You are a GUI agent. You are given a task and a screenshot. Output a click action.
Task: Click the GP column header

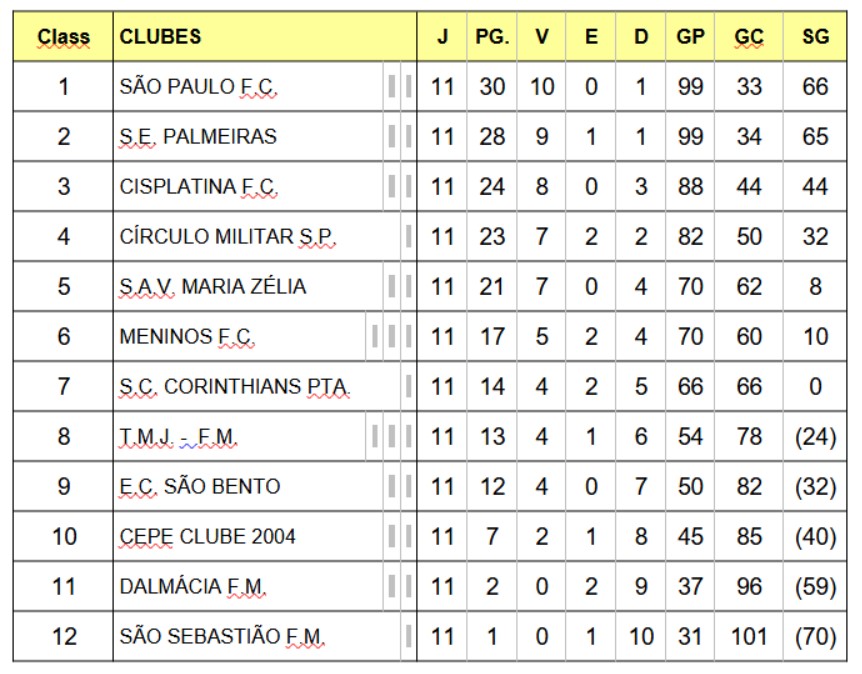point(690,37)
